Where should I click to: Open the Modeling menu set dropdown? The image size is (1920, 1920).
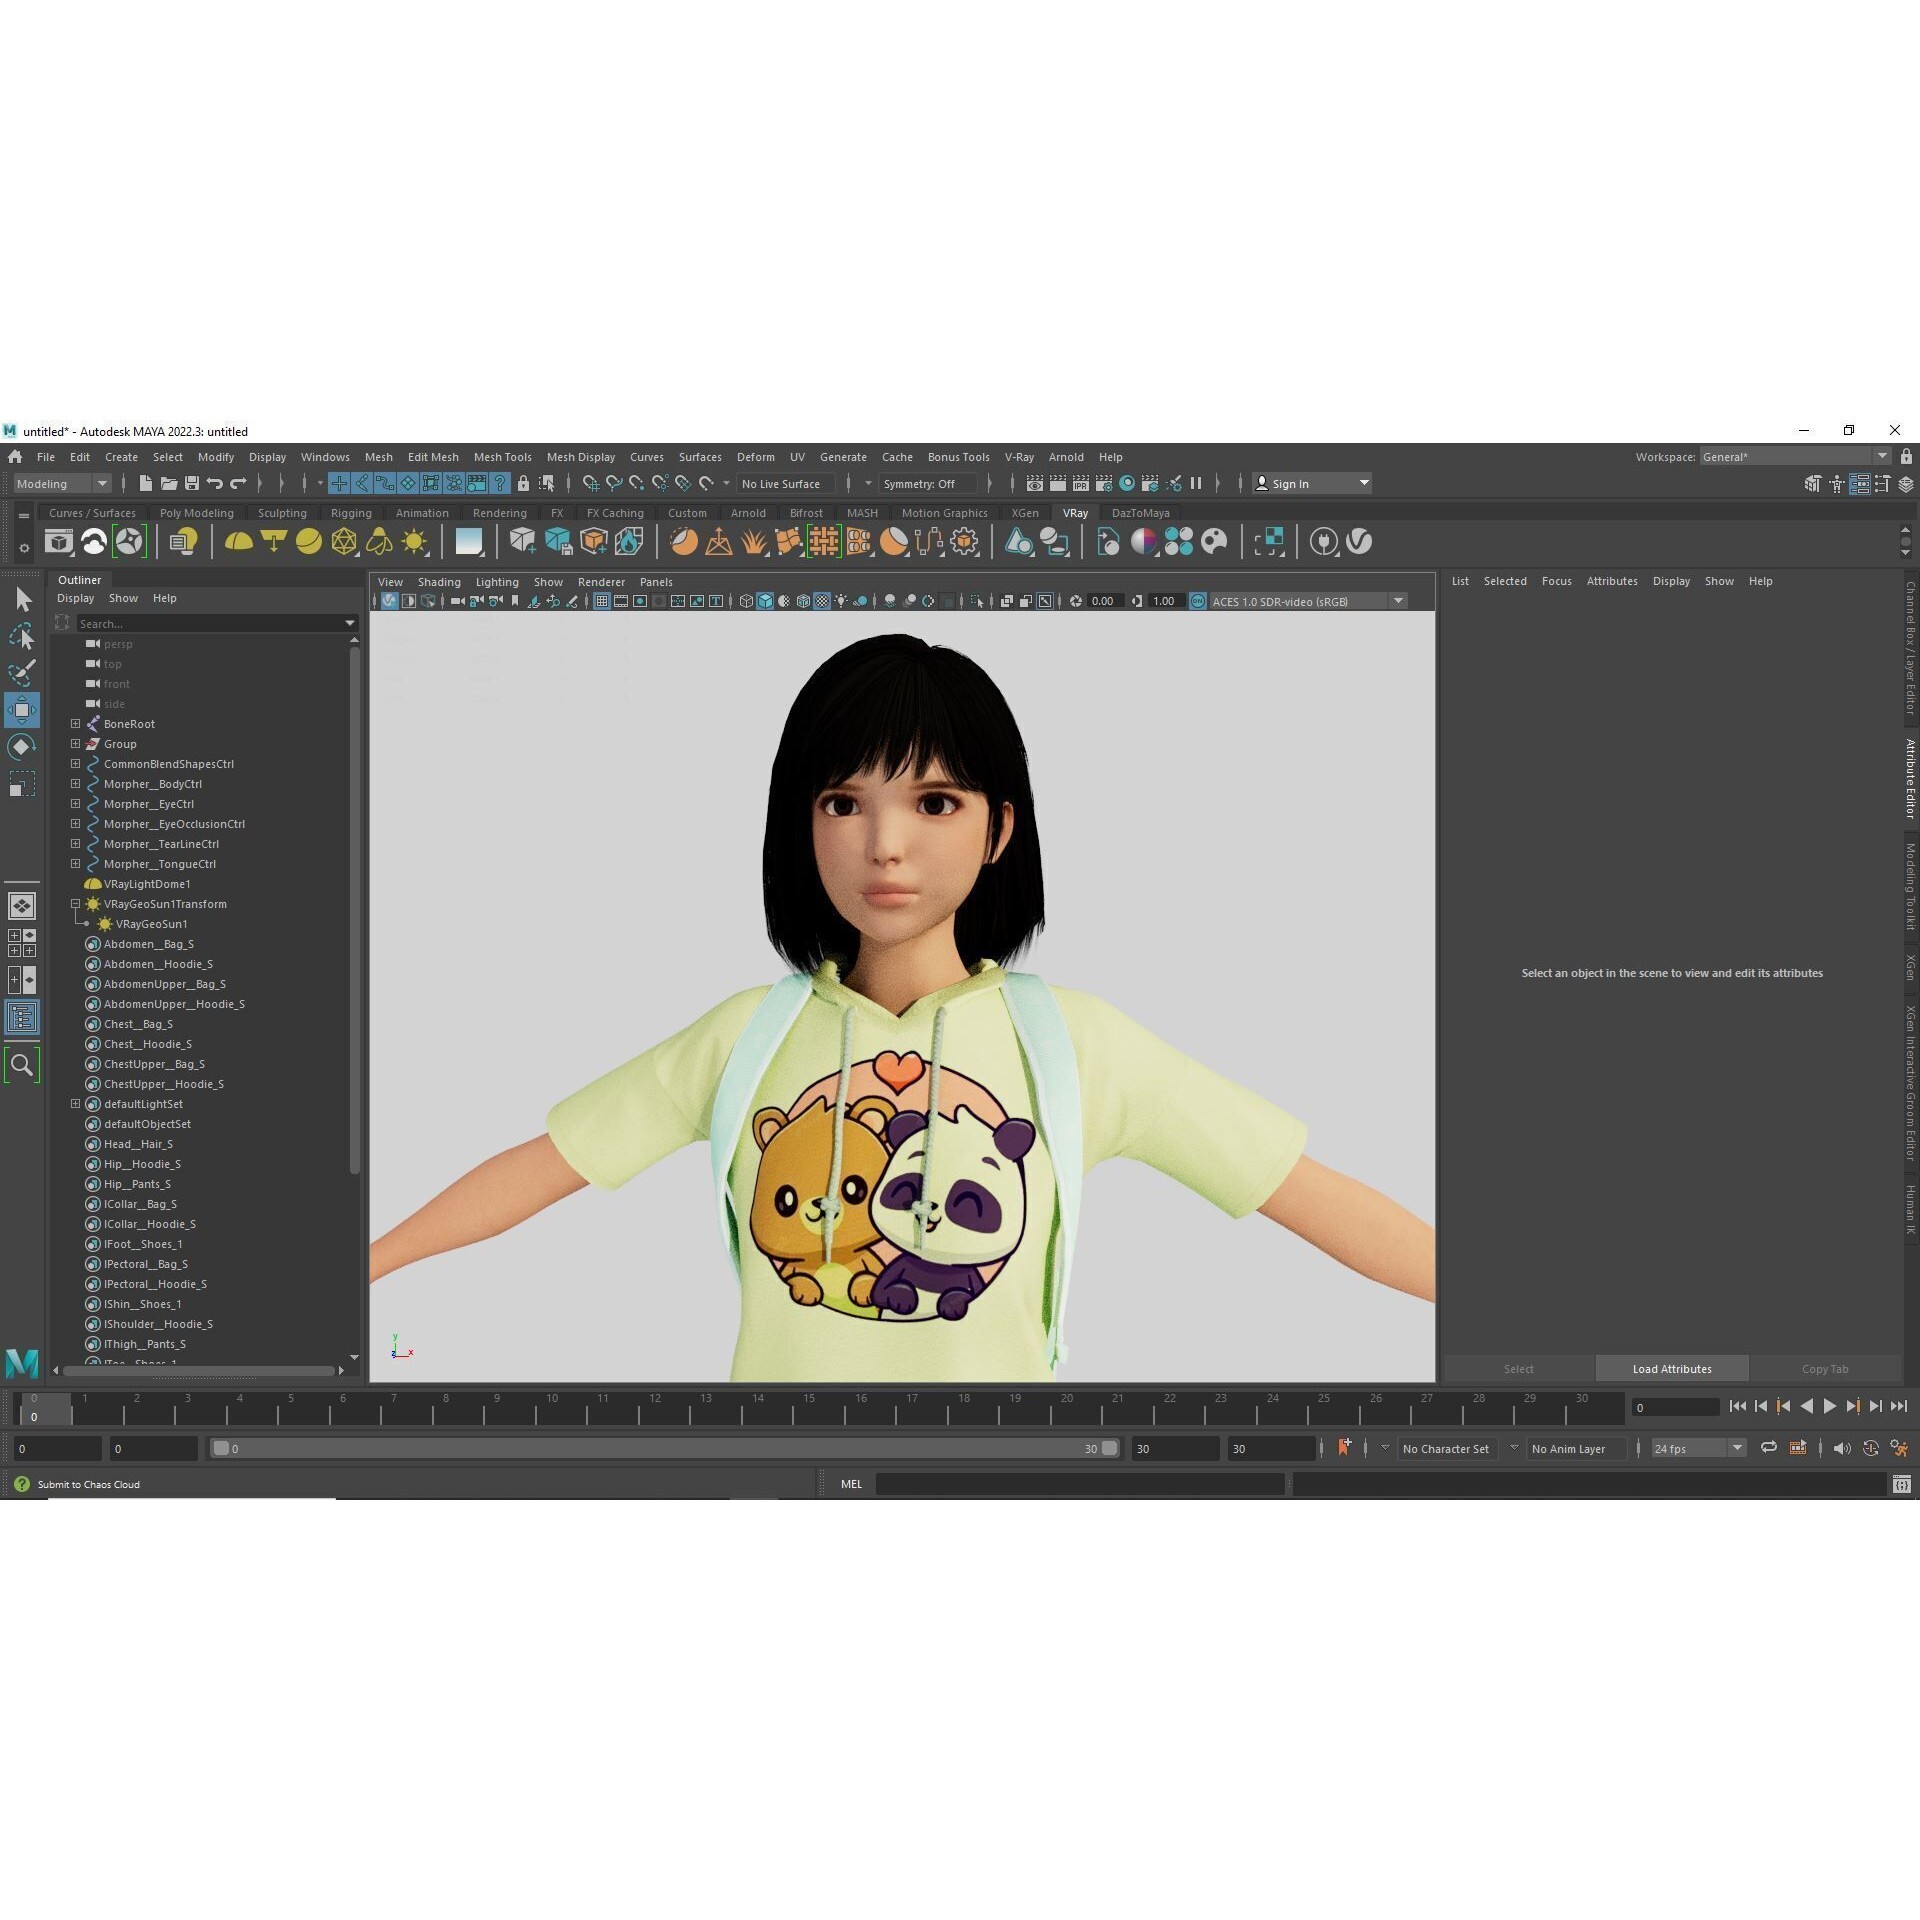click(62, 484)
